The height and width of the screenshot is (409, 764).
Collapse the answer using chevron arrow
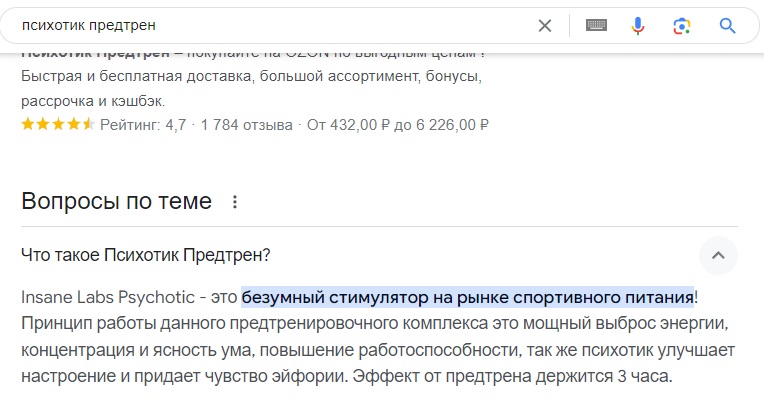(x=717, y=256)
